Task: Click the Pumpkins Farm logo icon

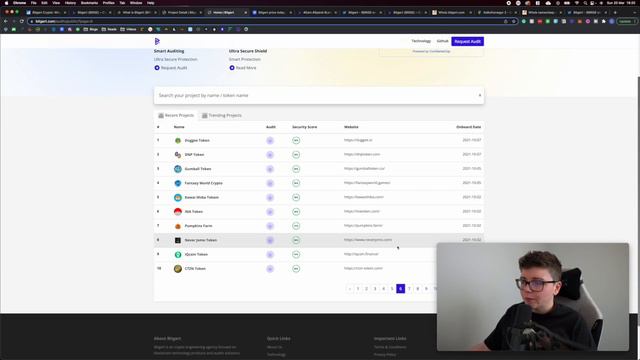Action: [178, 226]
